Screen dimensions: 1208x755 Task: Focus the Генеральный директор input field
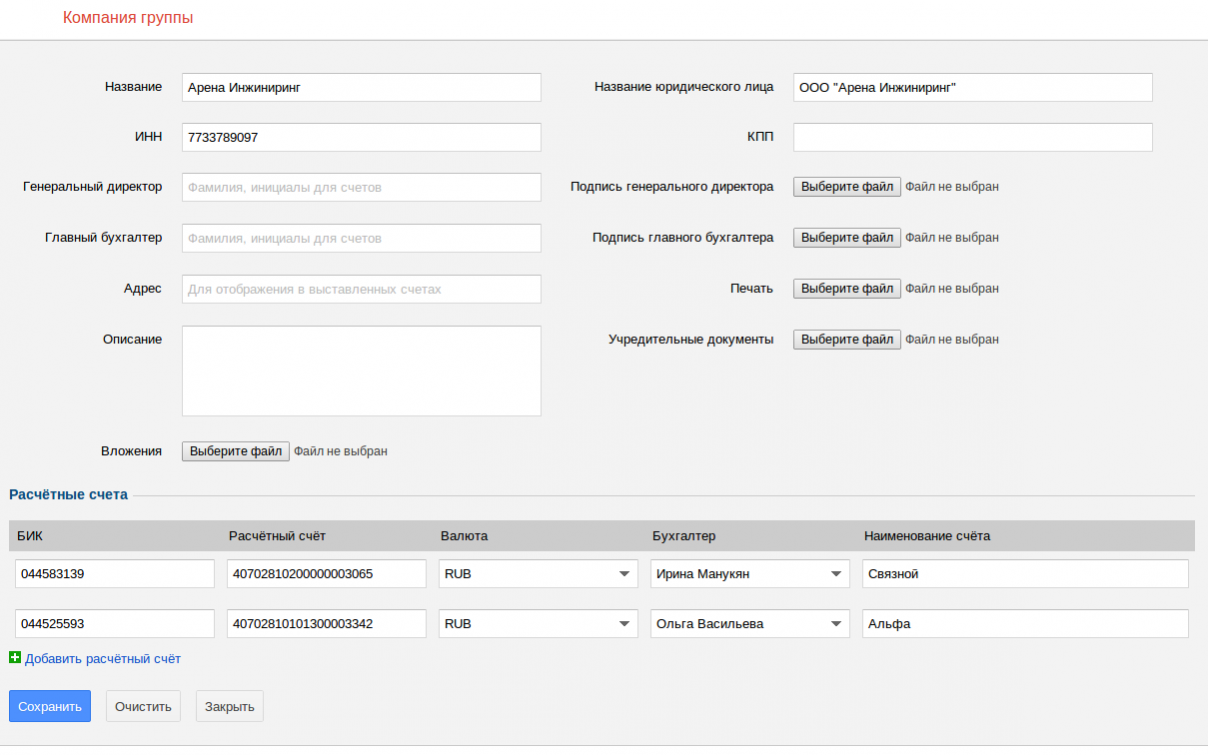(361, 187)
